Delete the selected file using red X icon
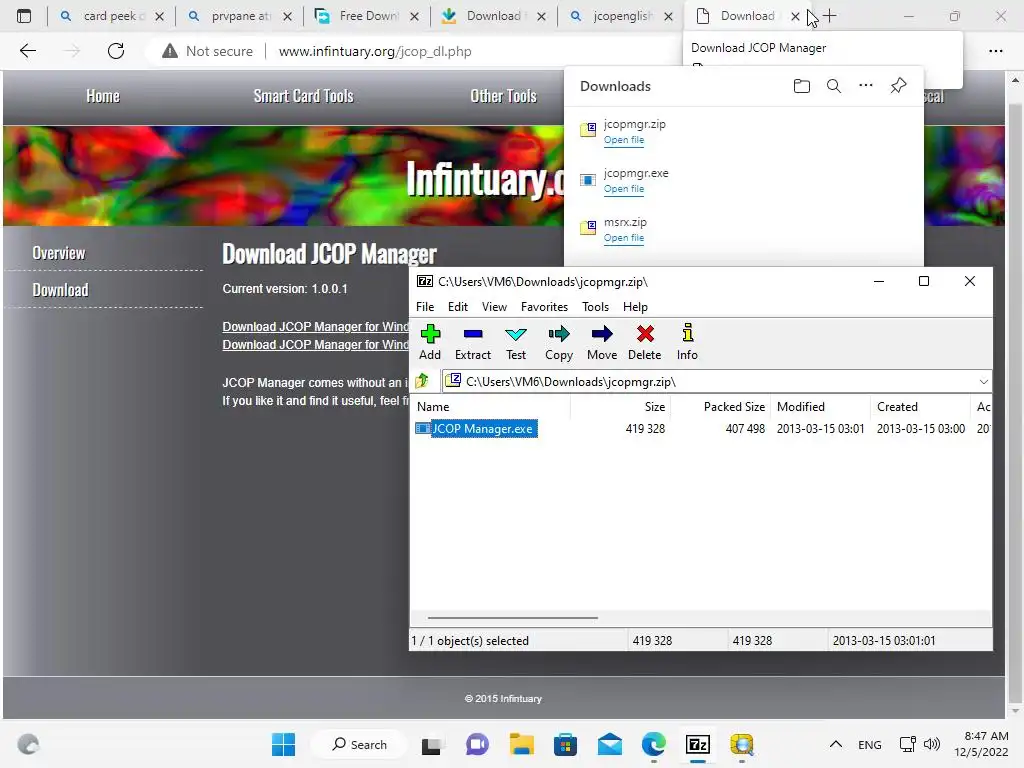Screen dimensions: 1024x768 pos(645,342)
